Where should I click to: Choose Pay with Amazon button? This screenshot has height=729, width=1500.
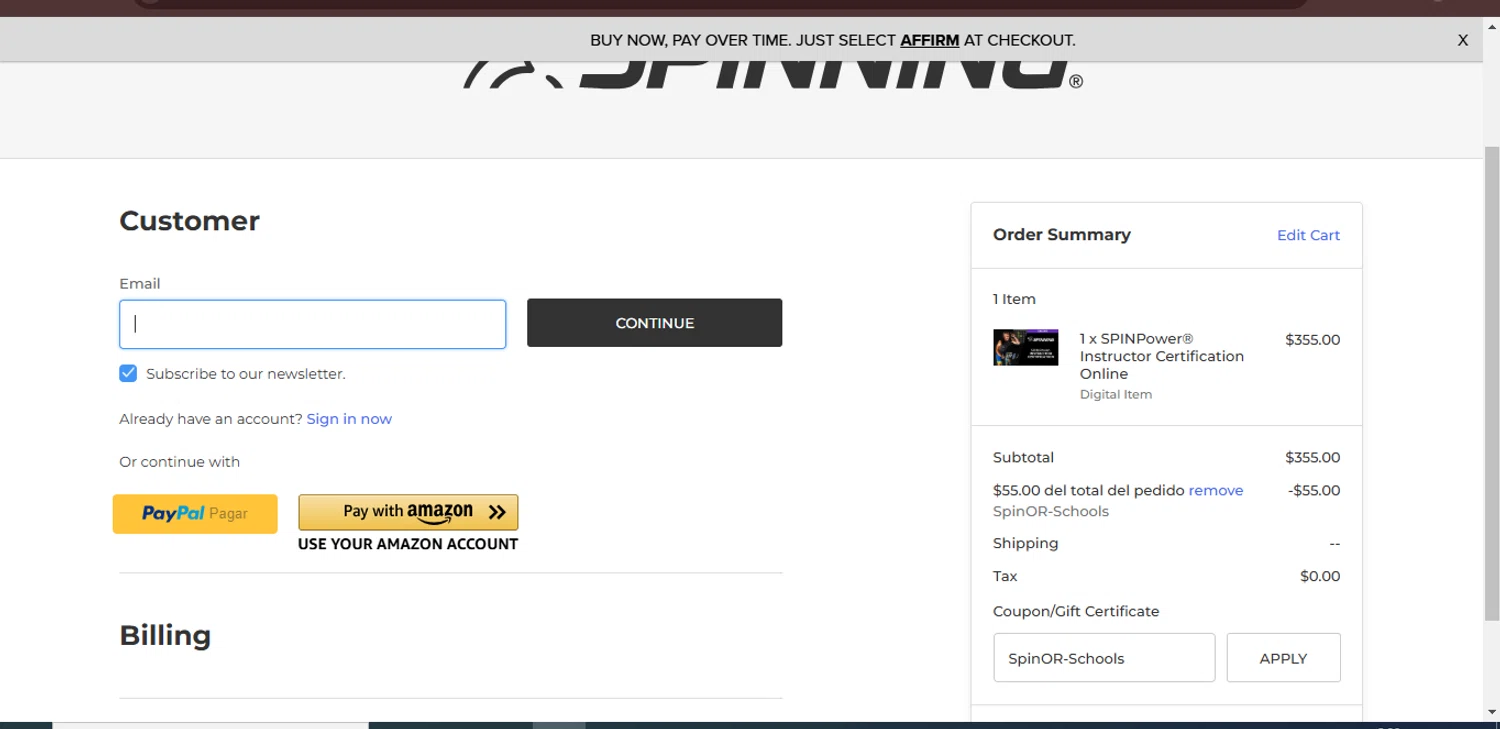408,512
